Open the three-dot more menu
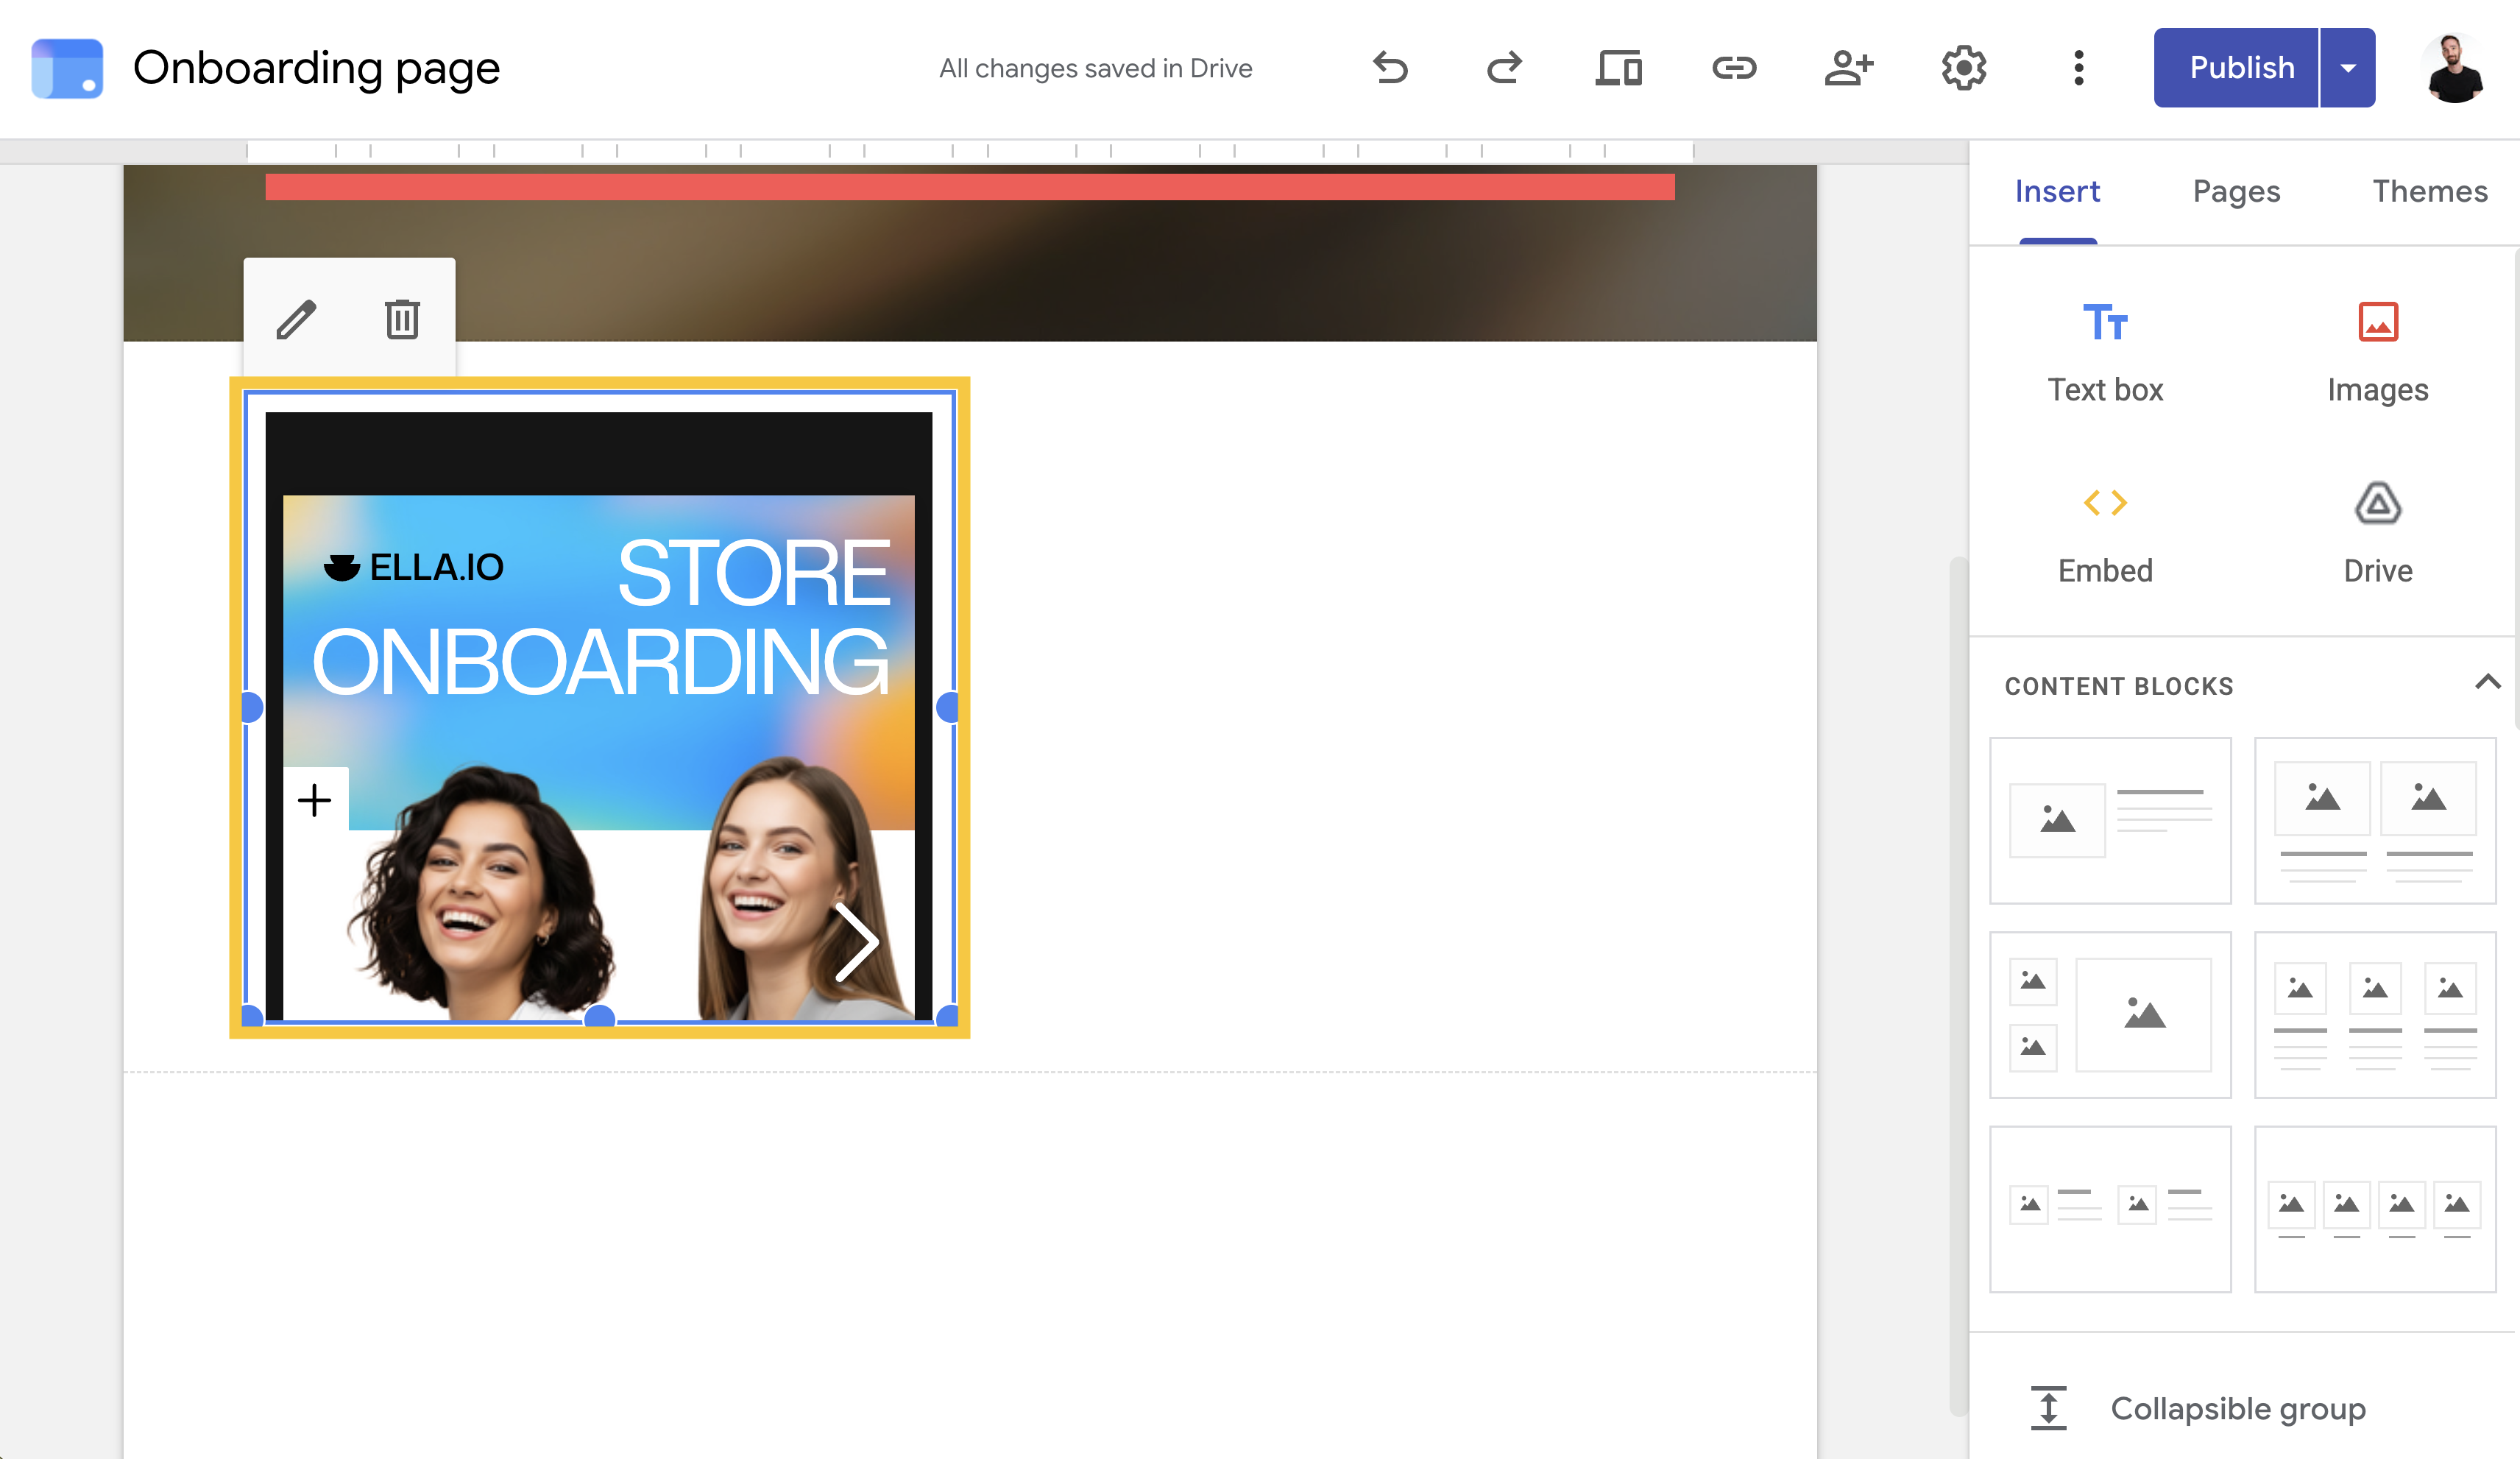The image size is (2520, 1459). click(2079, 68)
